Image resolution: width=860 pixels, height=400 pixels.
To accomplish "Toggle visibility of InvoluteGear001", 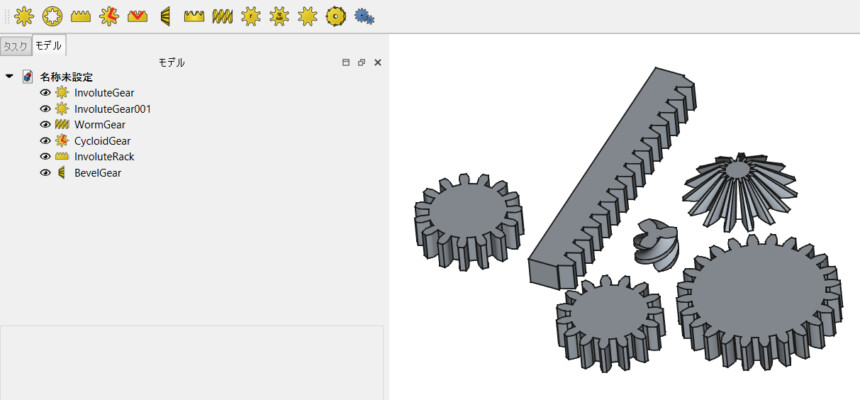I will click(46, 109).
